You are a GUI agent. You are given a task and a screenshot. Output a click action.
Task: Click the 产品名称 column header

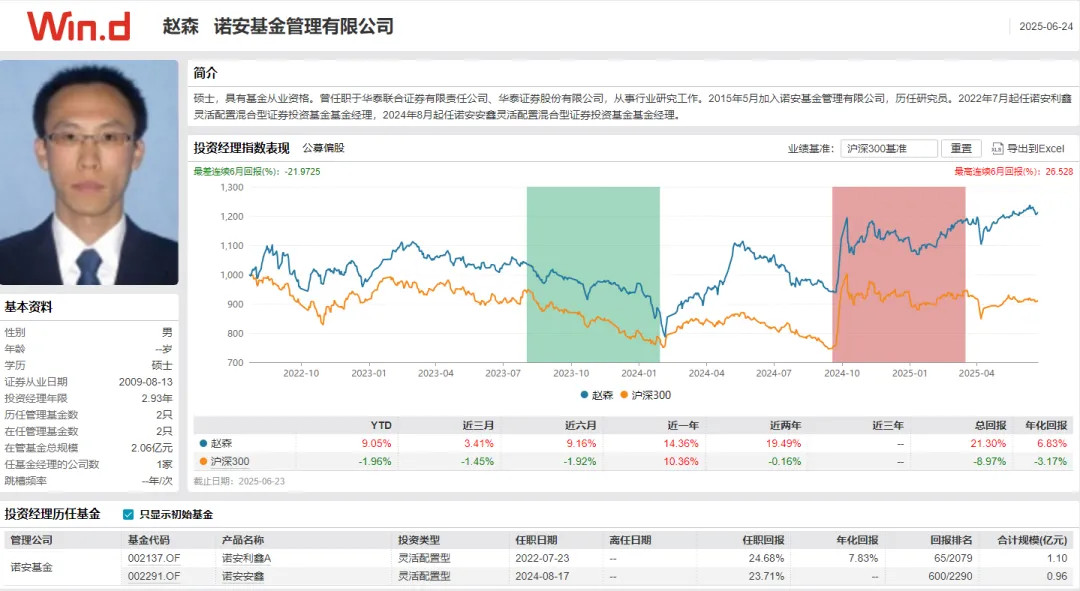click(242, 540)
